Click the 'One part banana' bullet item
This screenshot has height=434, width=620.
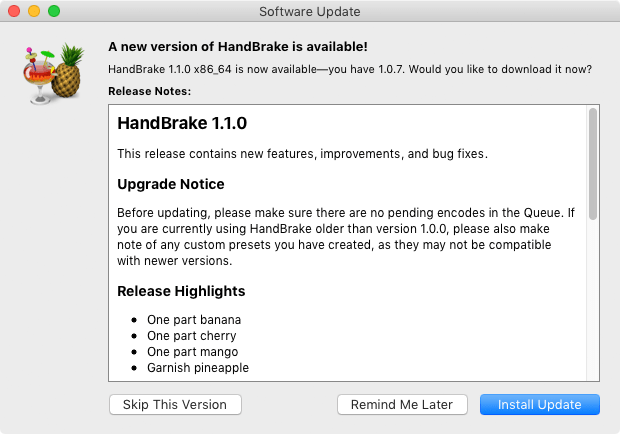[194, 320]
